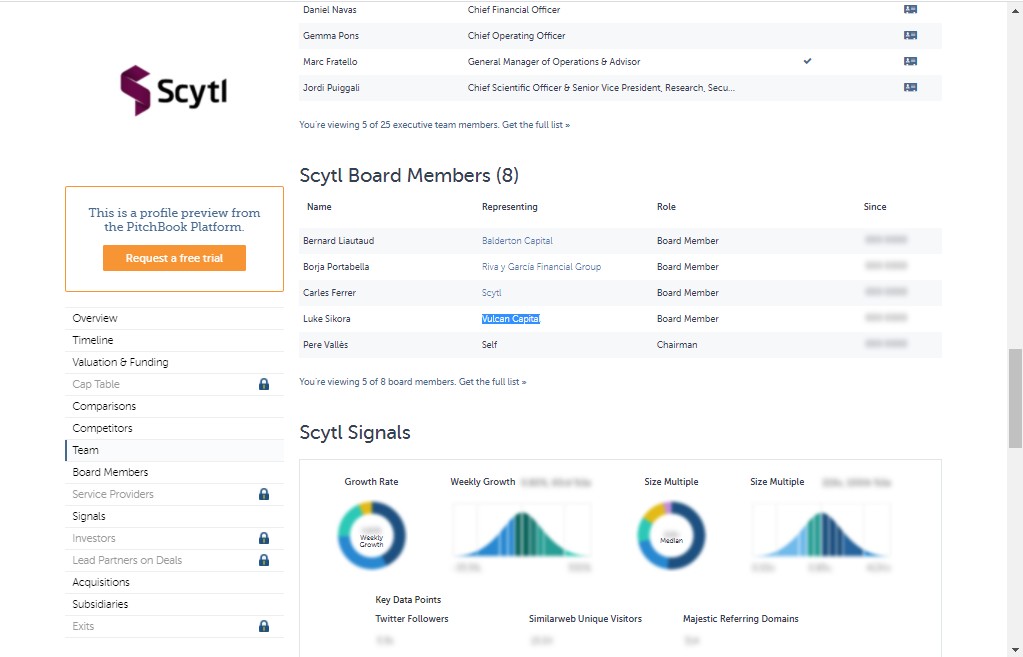Open Valuation & Funding section

[x=174, y=362]
